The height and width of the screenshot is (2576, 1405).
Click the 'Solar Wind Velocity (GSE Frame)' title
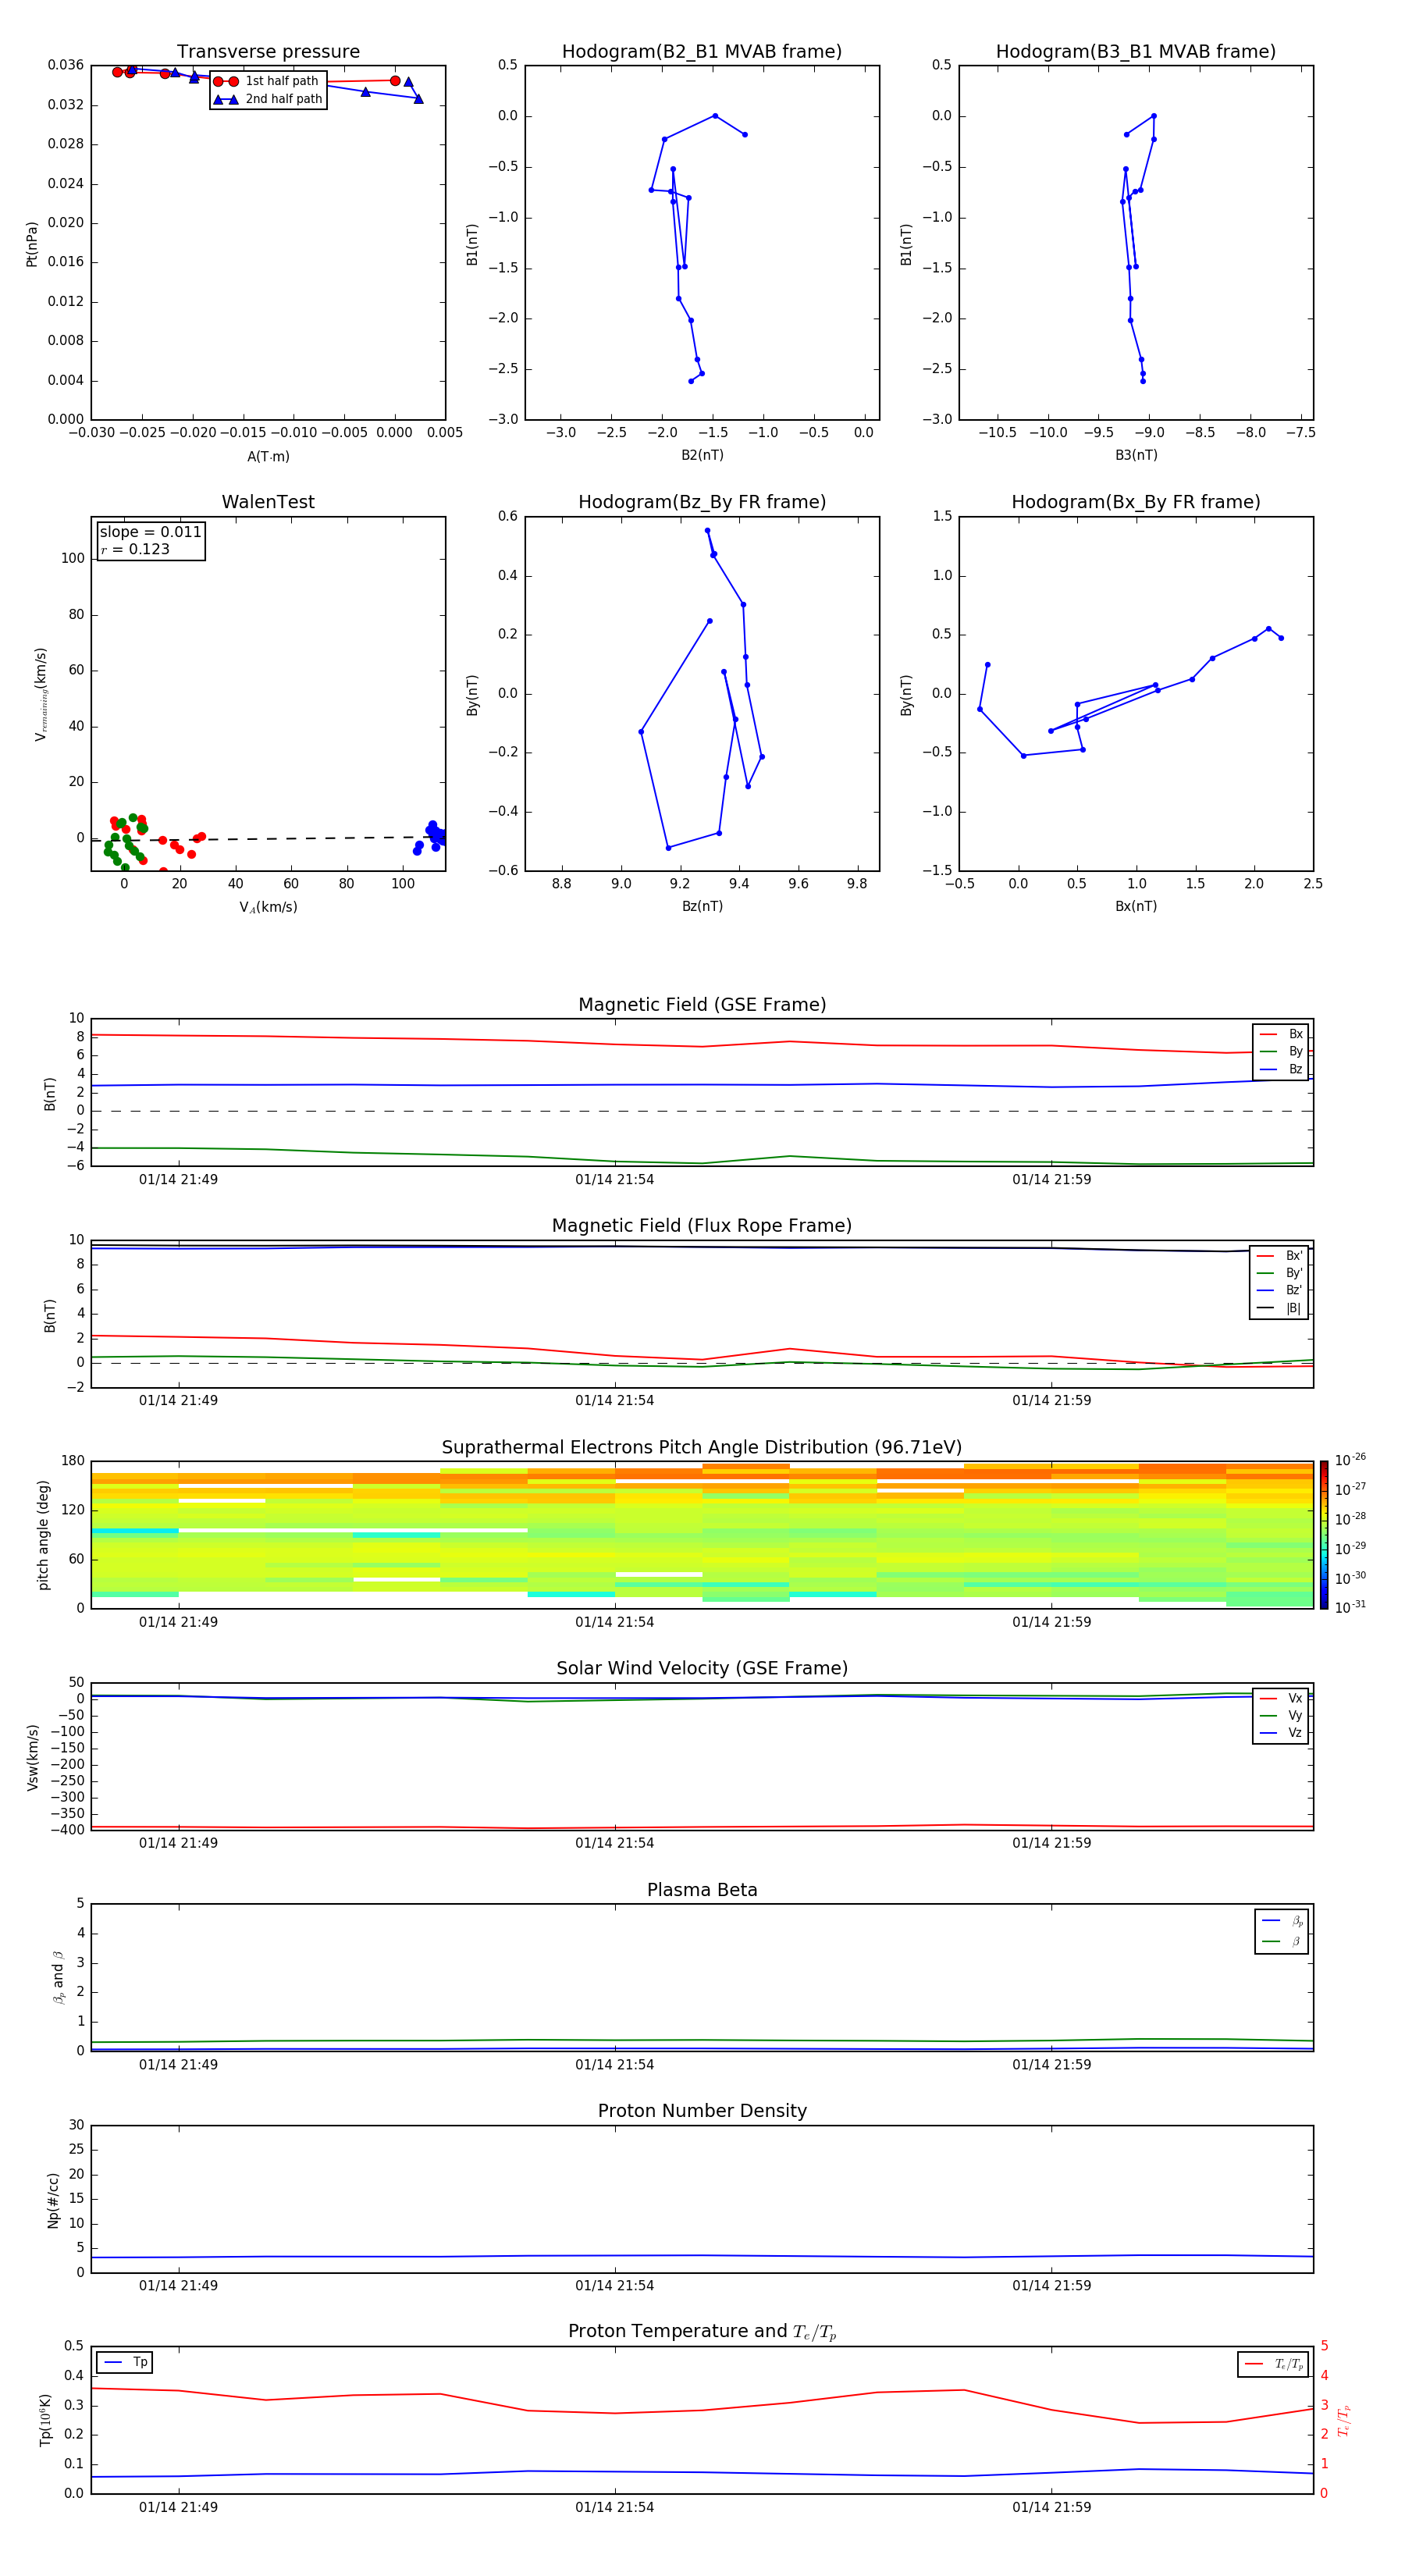point(702,1668)
